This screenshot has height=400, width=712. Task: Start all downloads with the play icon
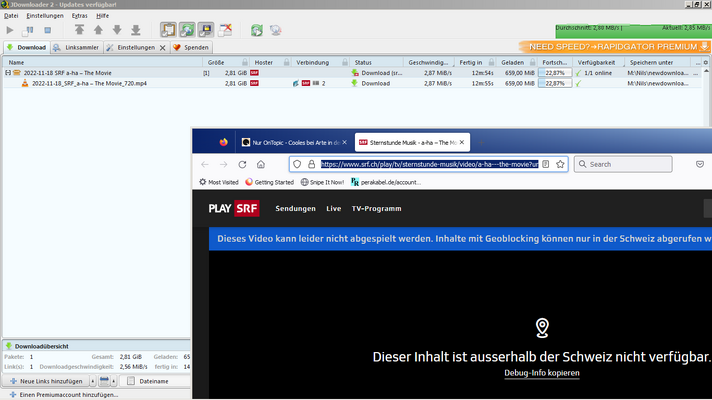coord(10,30)
